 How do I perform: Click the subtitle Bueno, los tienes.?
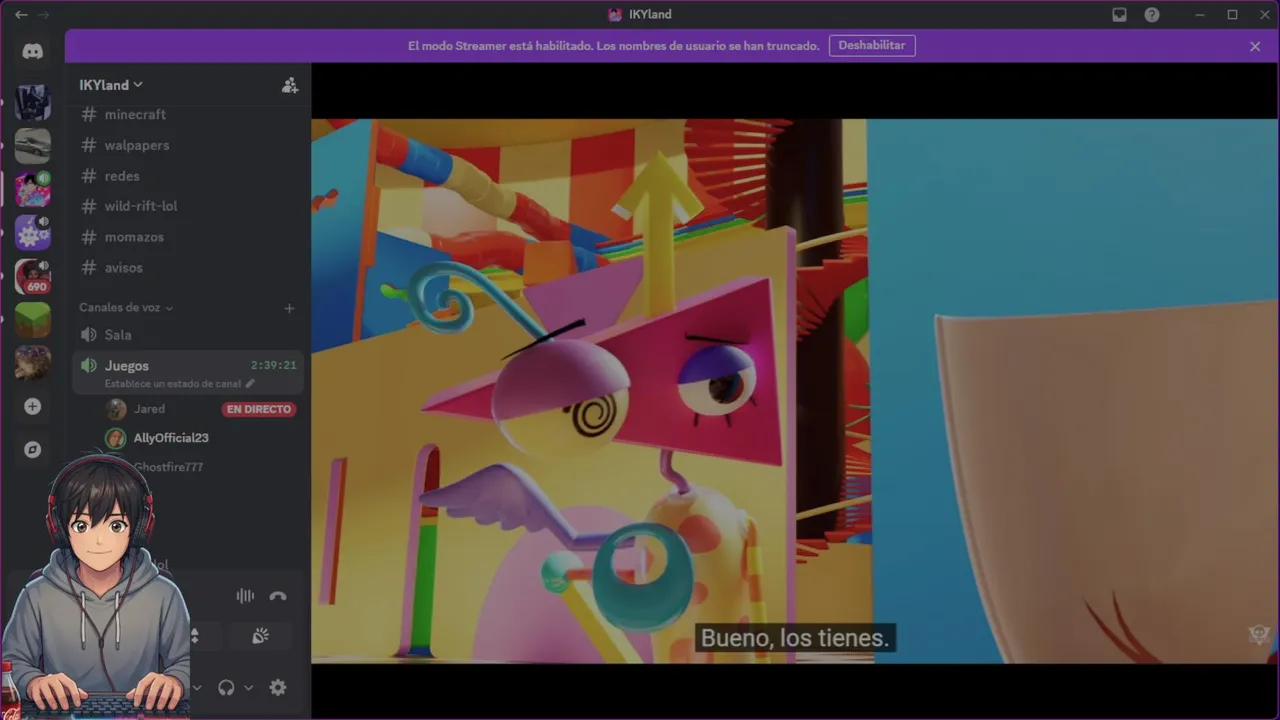pyautogui.click(x=795, y=638)
